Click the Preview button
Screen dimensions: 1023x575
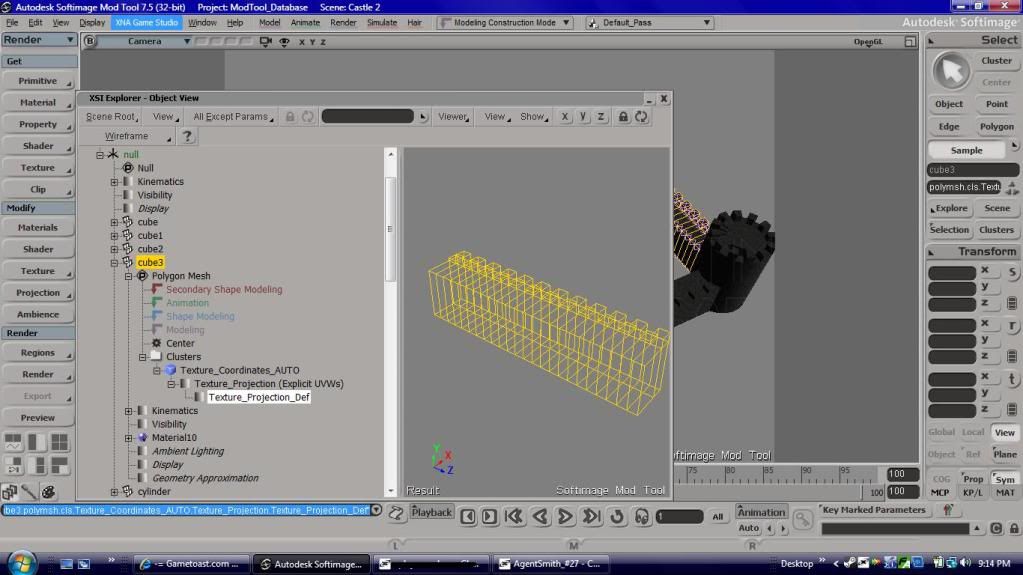[x=38, y=418]
